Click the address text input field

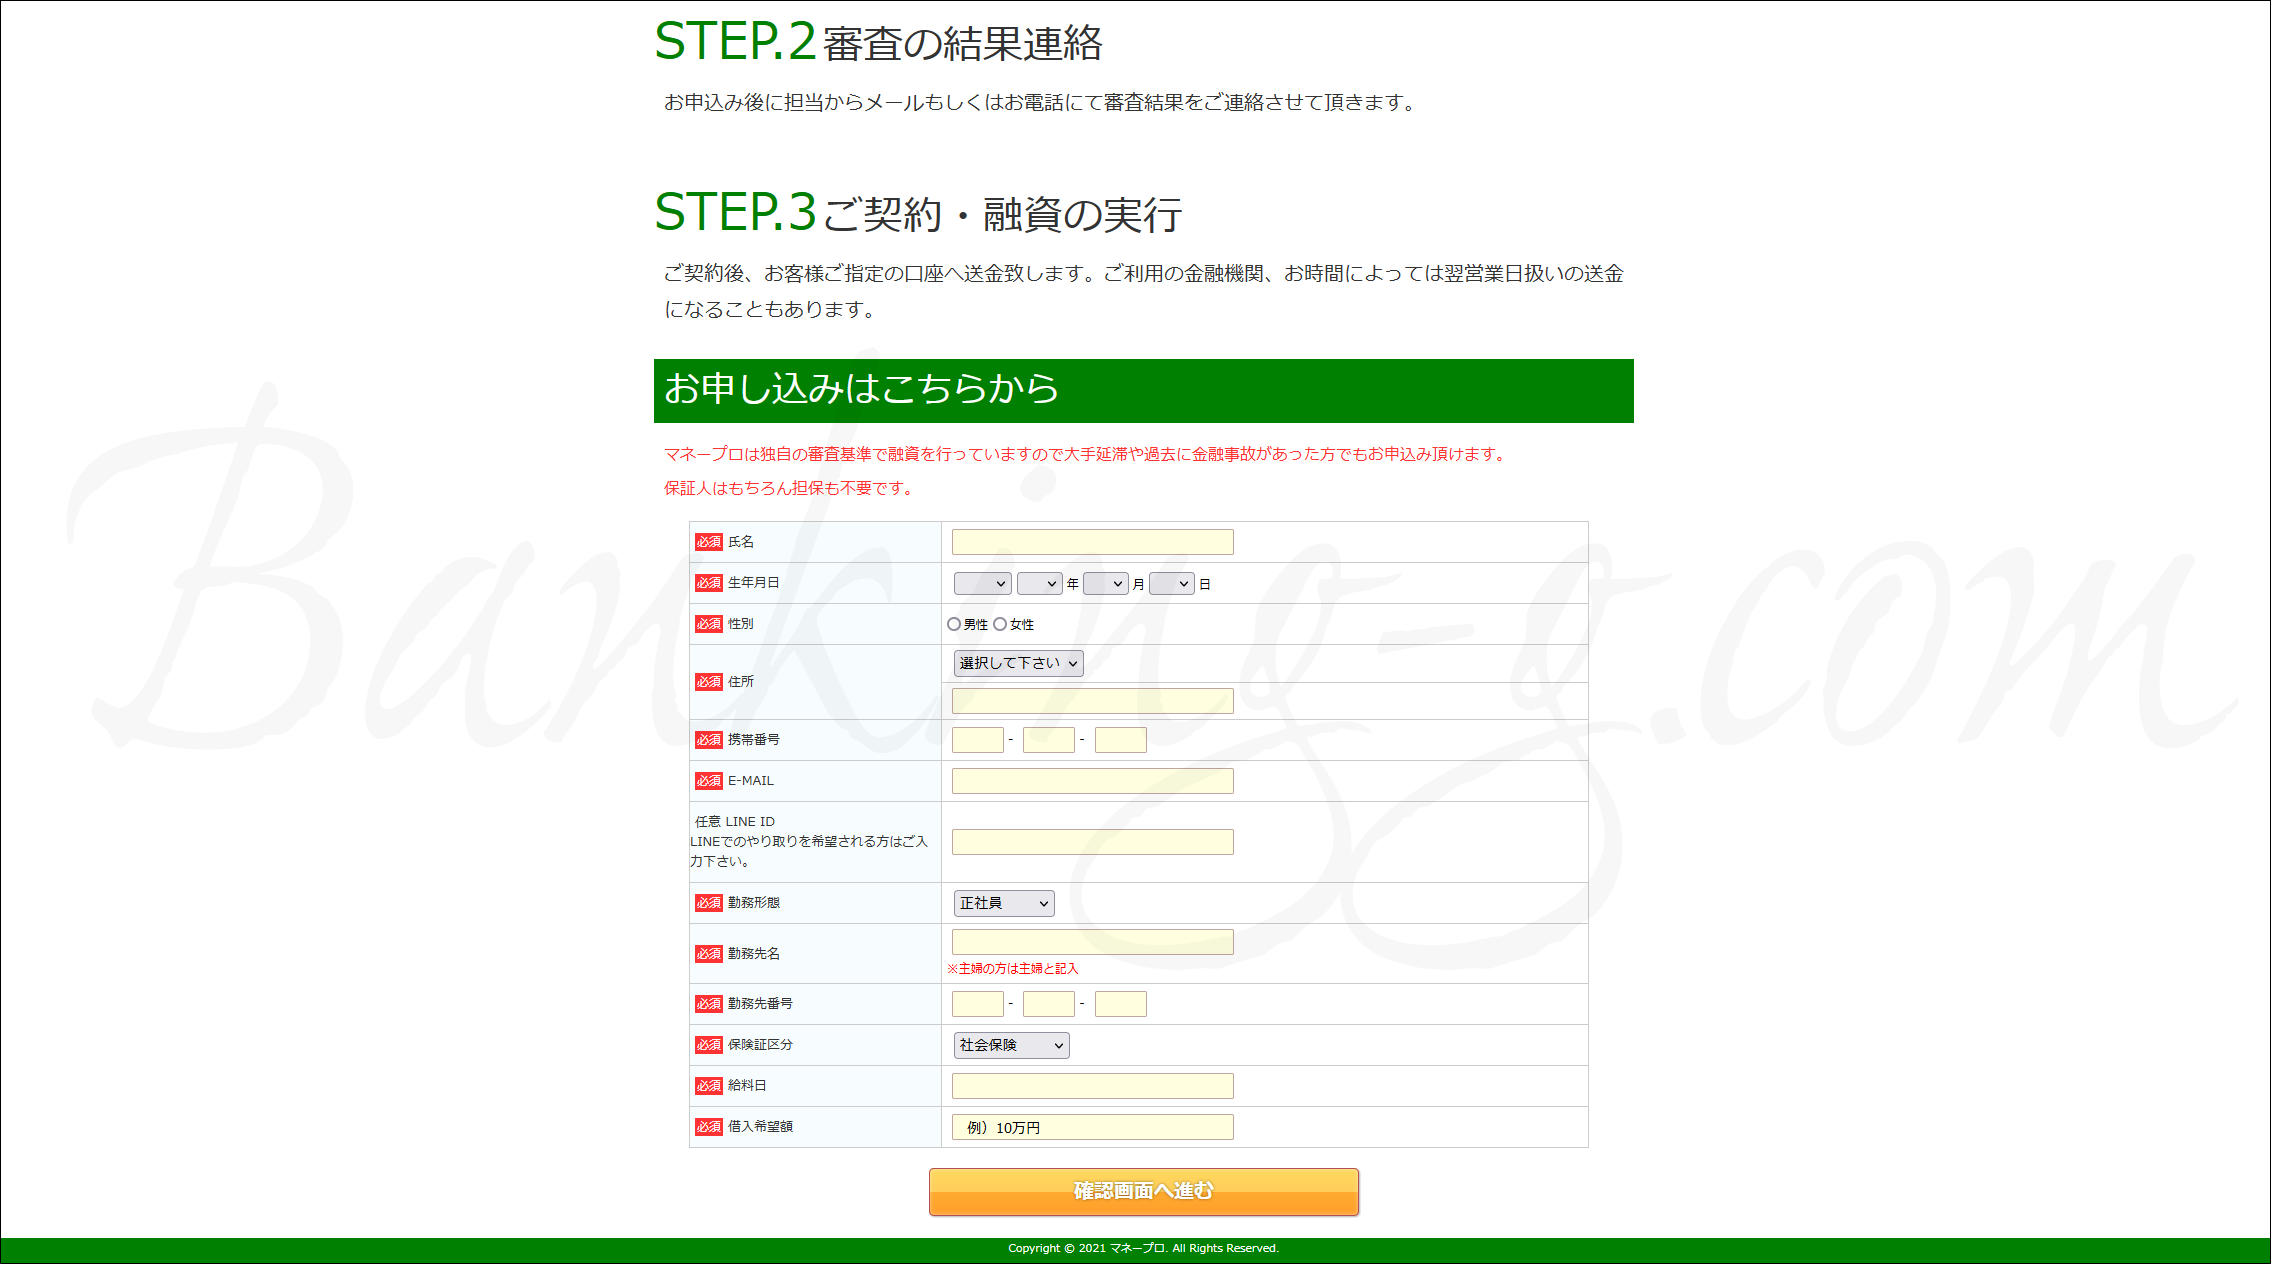(x=1092, y=701)
